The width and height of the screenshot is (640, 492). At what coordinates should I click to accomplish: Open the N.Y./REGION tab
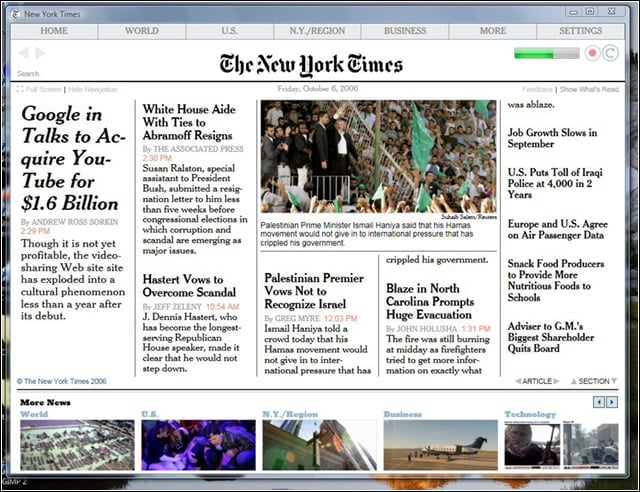(x=317, y=31)
